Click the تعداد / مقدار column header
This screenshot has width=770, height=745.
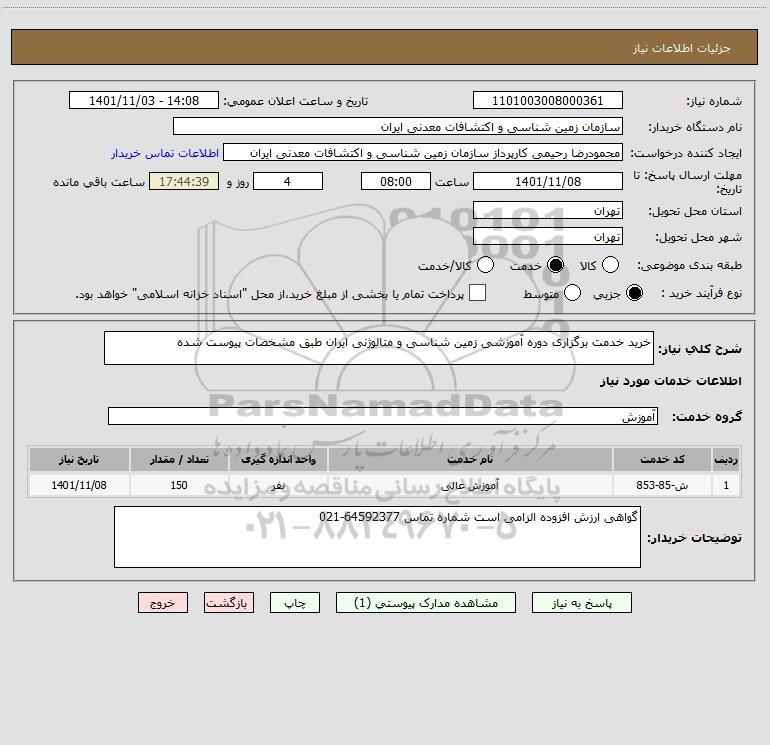click(x=179, y=459)
